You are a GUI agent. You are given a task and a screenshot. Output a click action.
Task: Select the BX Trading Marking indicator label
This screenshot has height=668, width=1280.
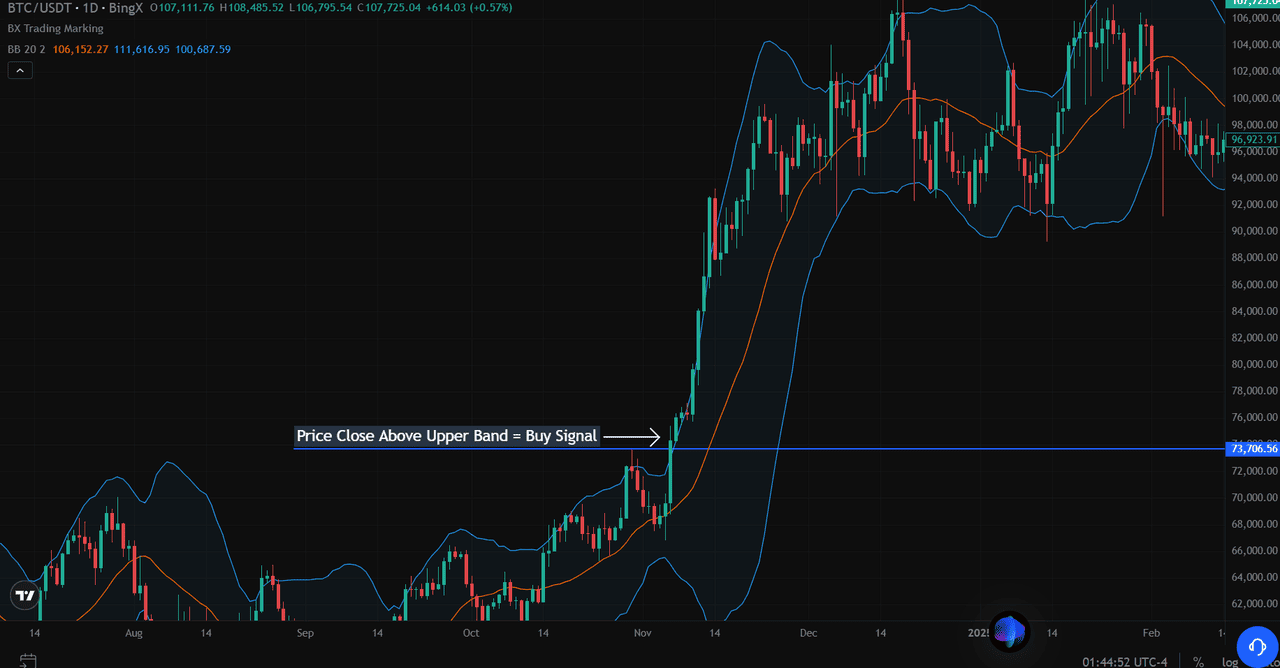point(56,29)
